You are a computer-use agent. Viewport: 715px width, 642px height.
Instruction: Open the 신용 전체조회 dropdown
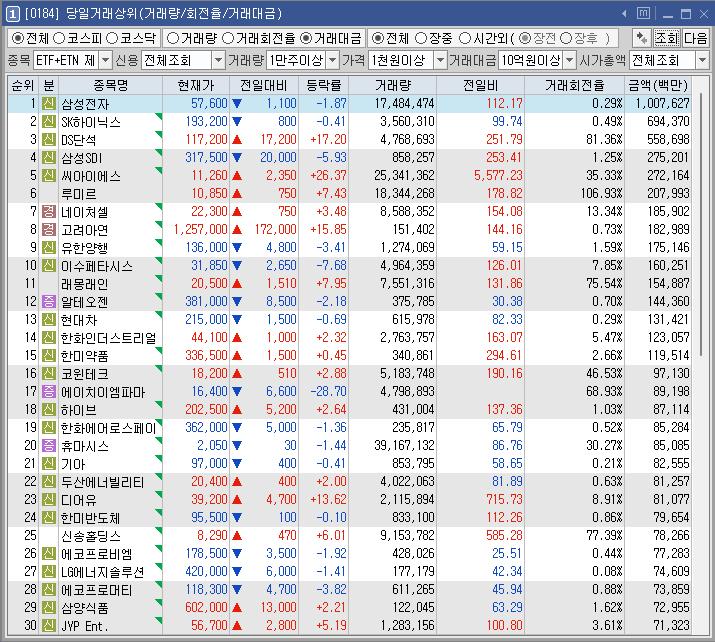point(219,60)
